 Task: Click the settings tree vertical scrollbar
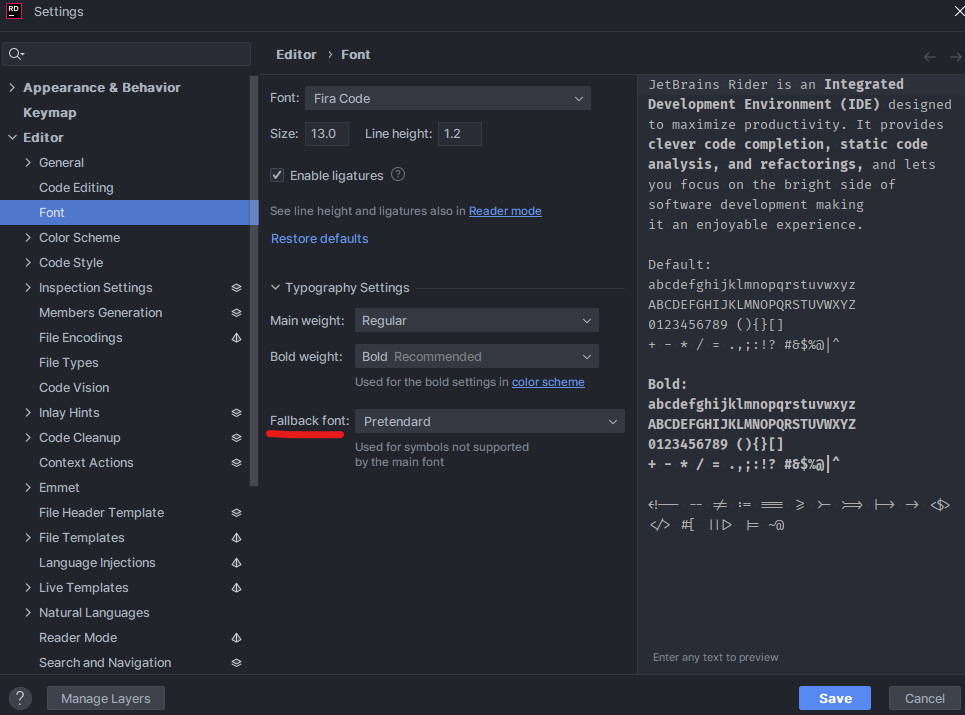pos(254,281)
